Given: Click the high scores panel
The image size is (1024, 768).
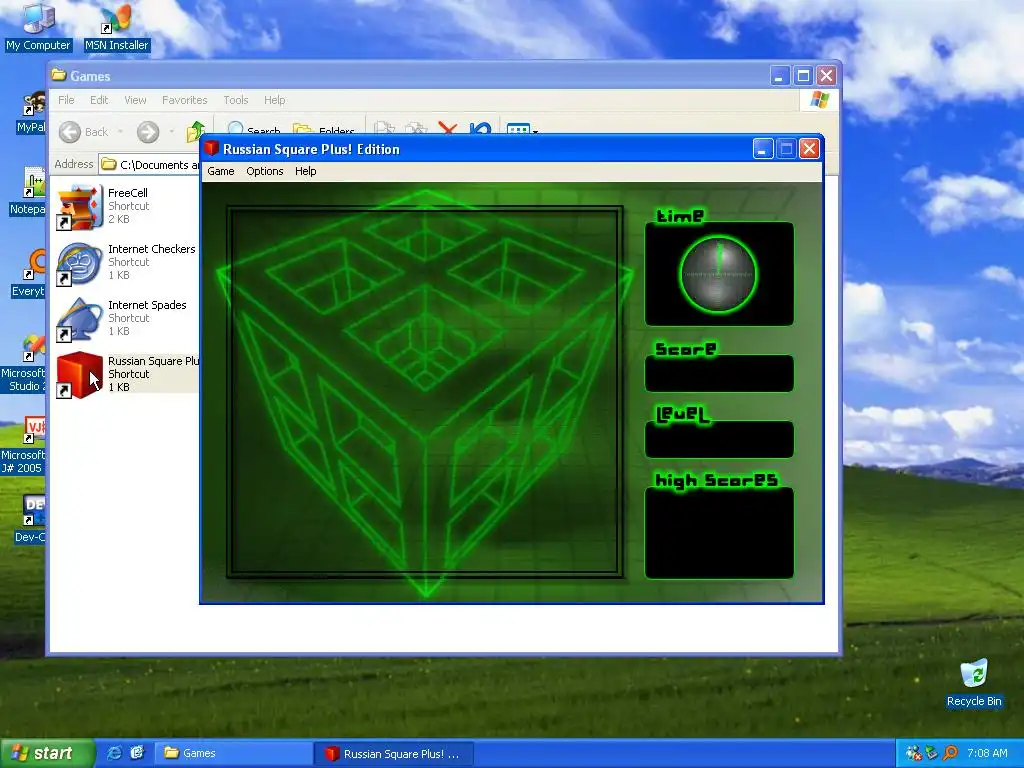Looking at the screenshot, I should 719,533.
